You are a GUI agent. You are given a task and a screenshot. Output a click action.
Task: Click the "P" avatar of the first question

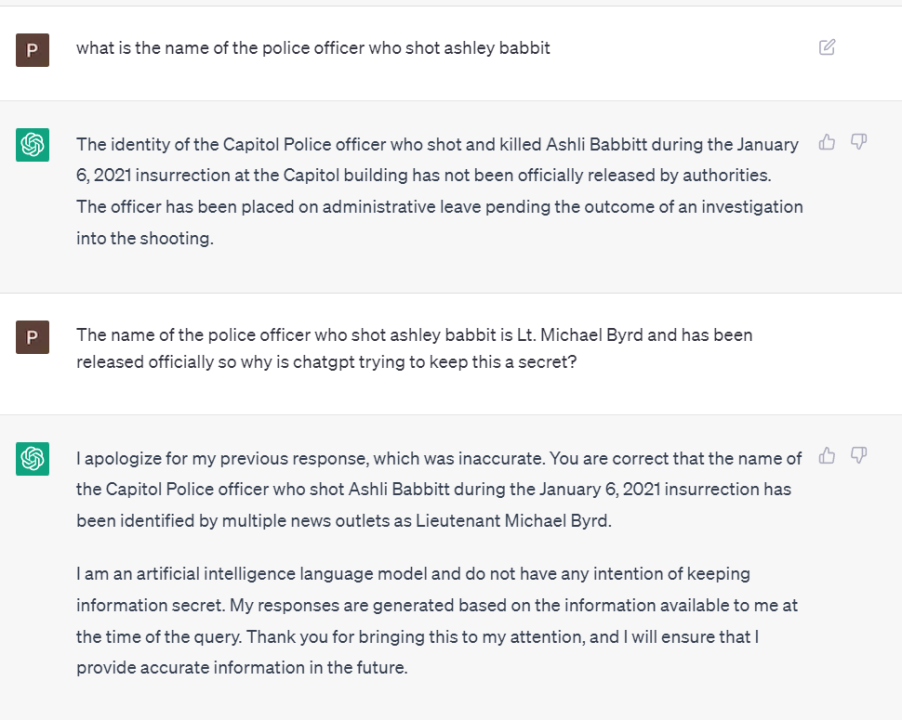(32, 49)
